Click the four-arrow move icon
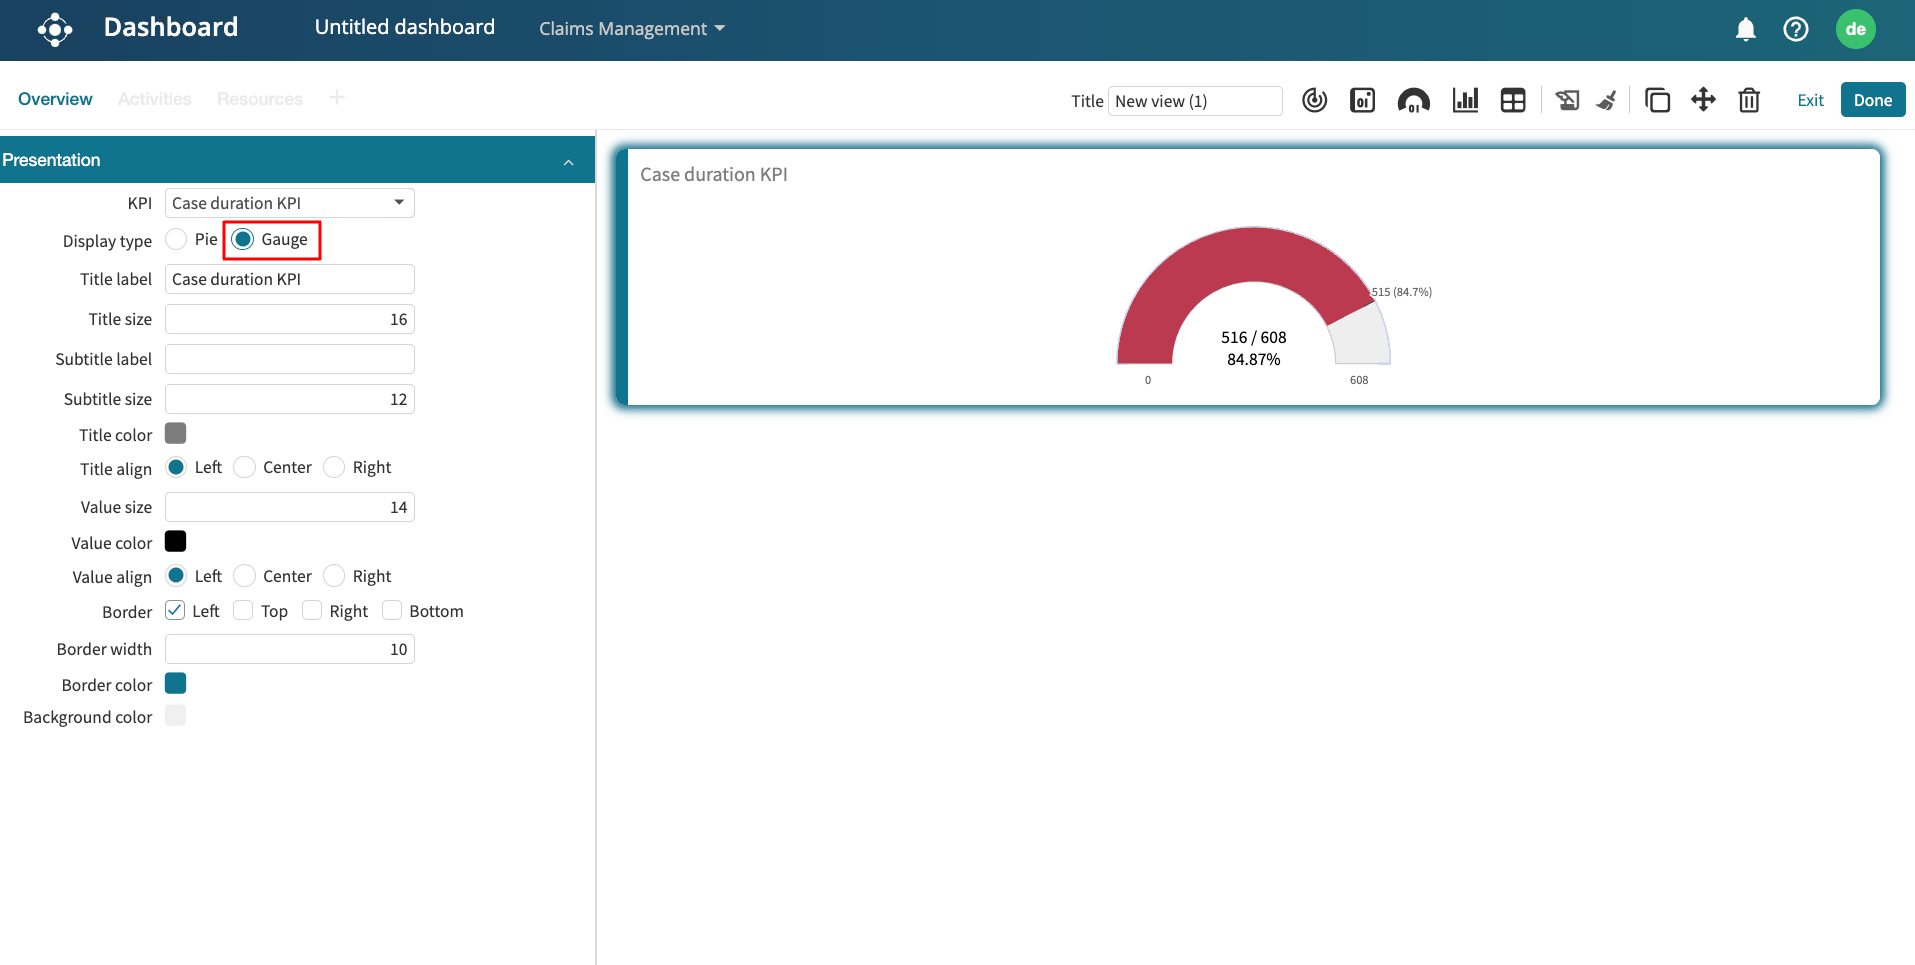1915x965 pixels. (1703, 100)
